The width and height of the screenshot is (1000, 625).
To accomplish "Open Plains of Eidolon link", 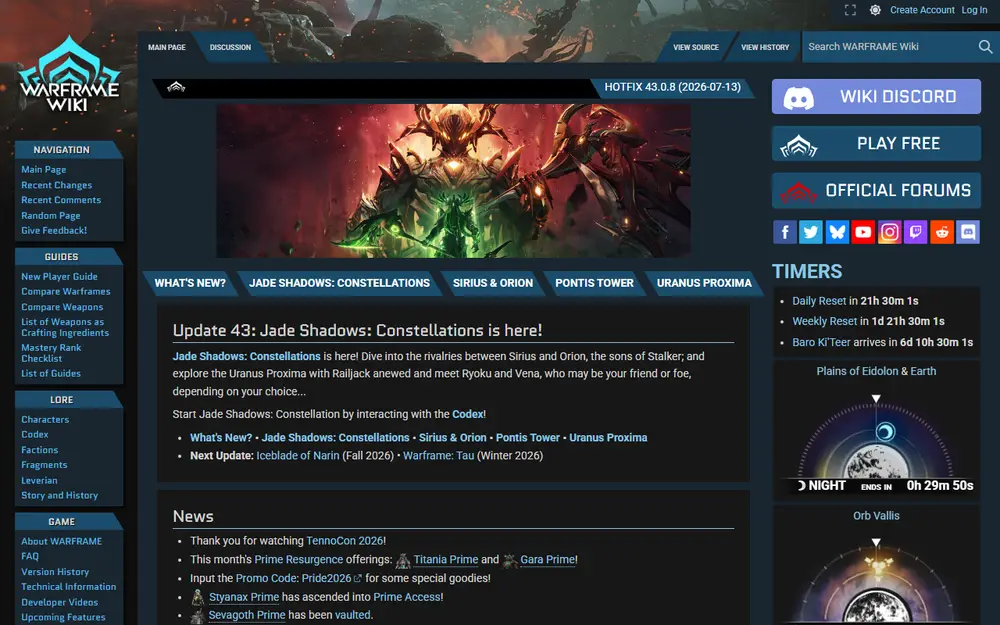I will (857, 371).
